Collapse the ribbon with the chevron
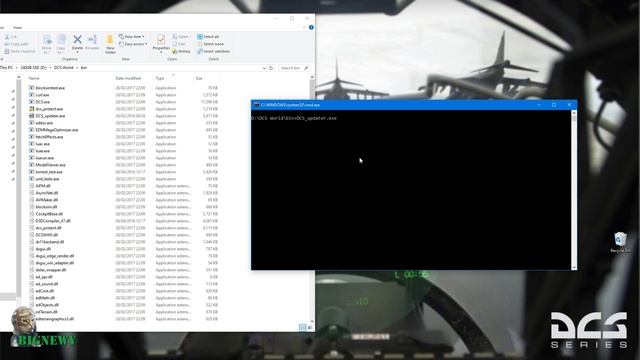Image resolution: width=640 pixels, height=360 pixels. click(304, 27)
